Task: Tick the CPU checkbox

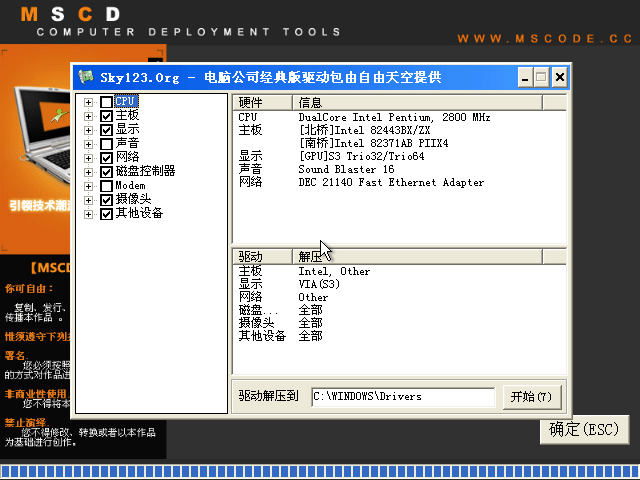Action: click(x=106, y=102)
